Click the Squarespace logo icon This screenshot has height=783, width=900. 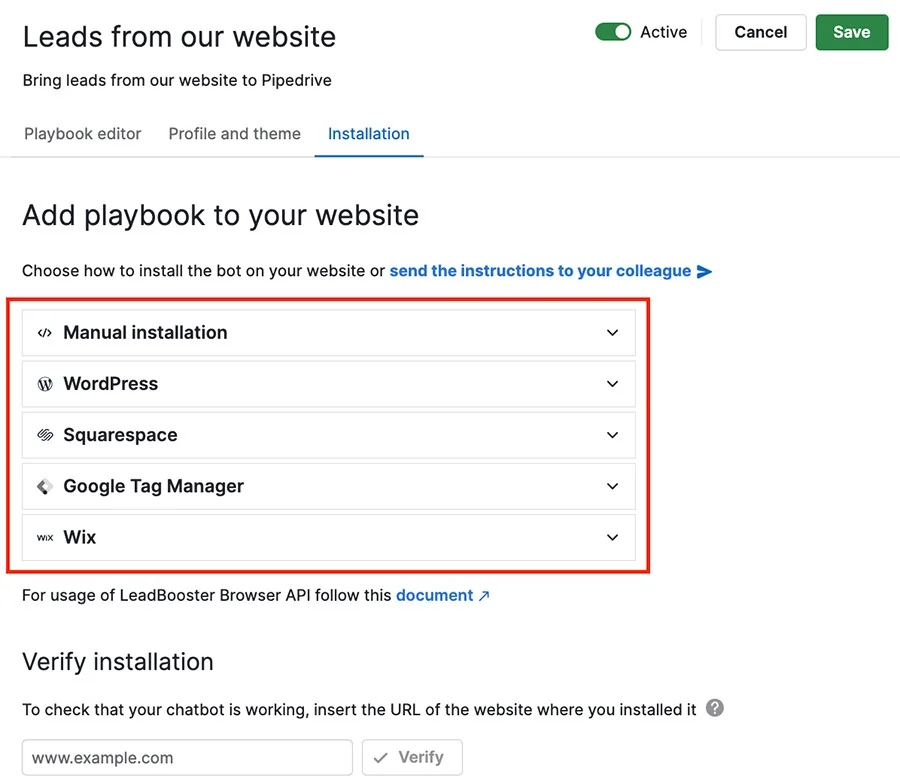coord(45,435)
